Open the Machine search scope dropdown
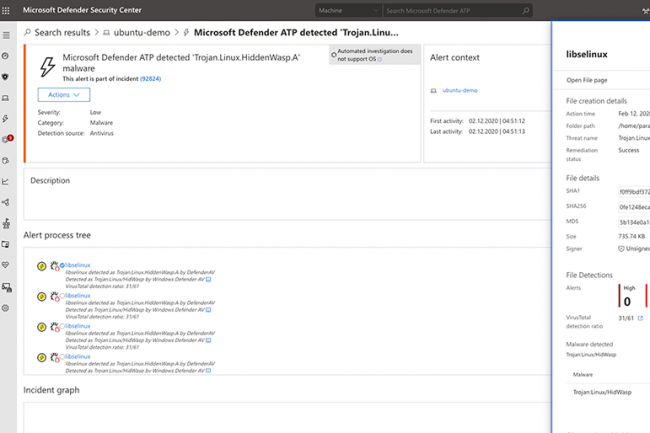 pos(348,10)
